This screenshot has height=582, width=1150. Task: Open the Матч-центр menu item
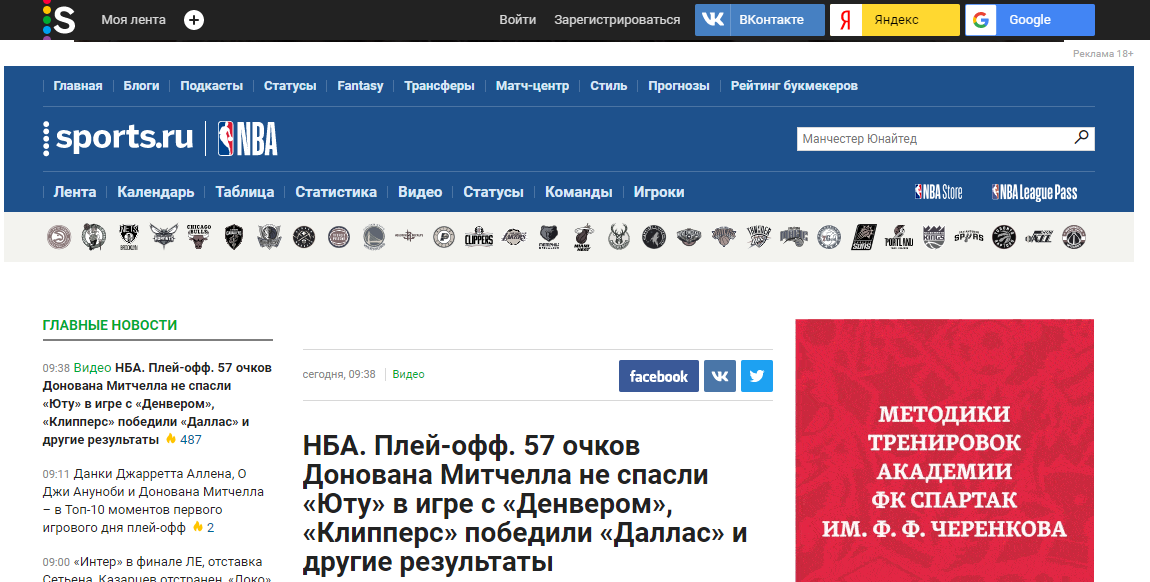pyautogui.click(x=532, y=86)
